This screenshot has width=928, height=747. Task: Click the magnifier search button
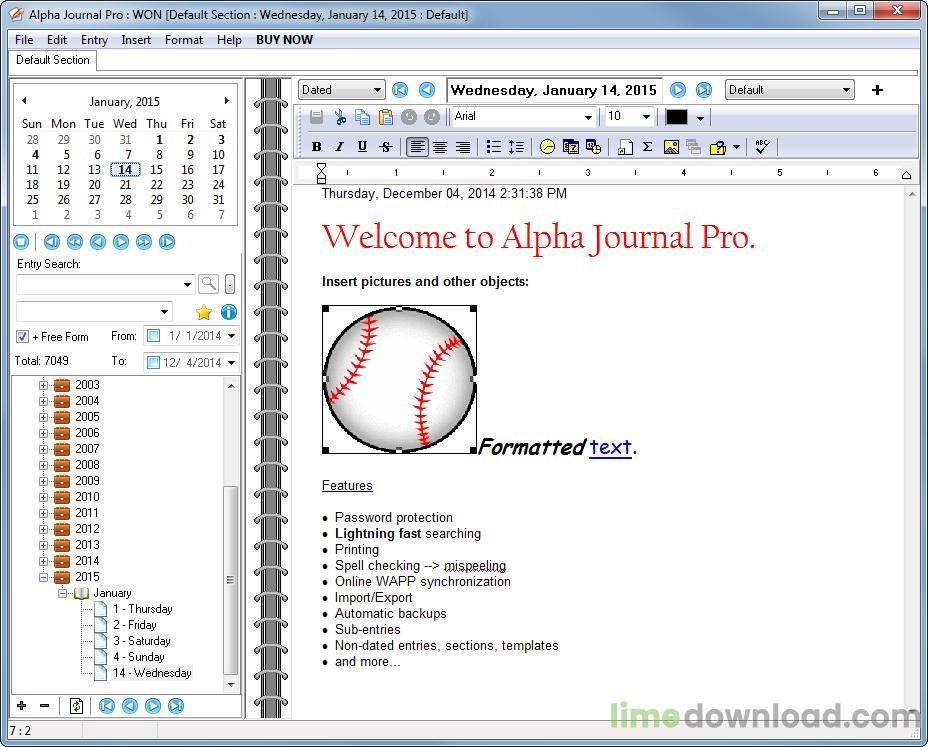pos(208,284)
